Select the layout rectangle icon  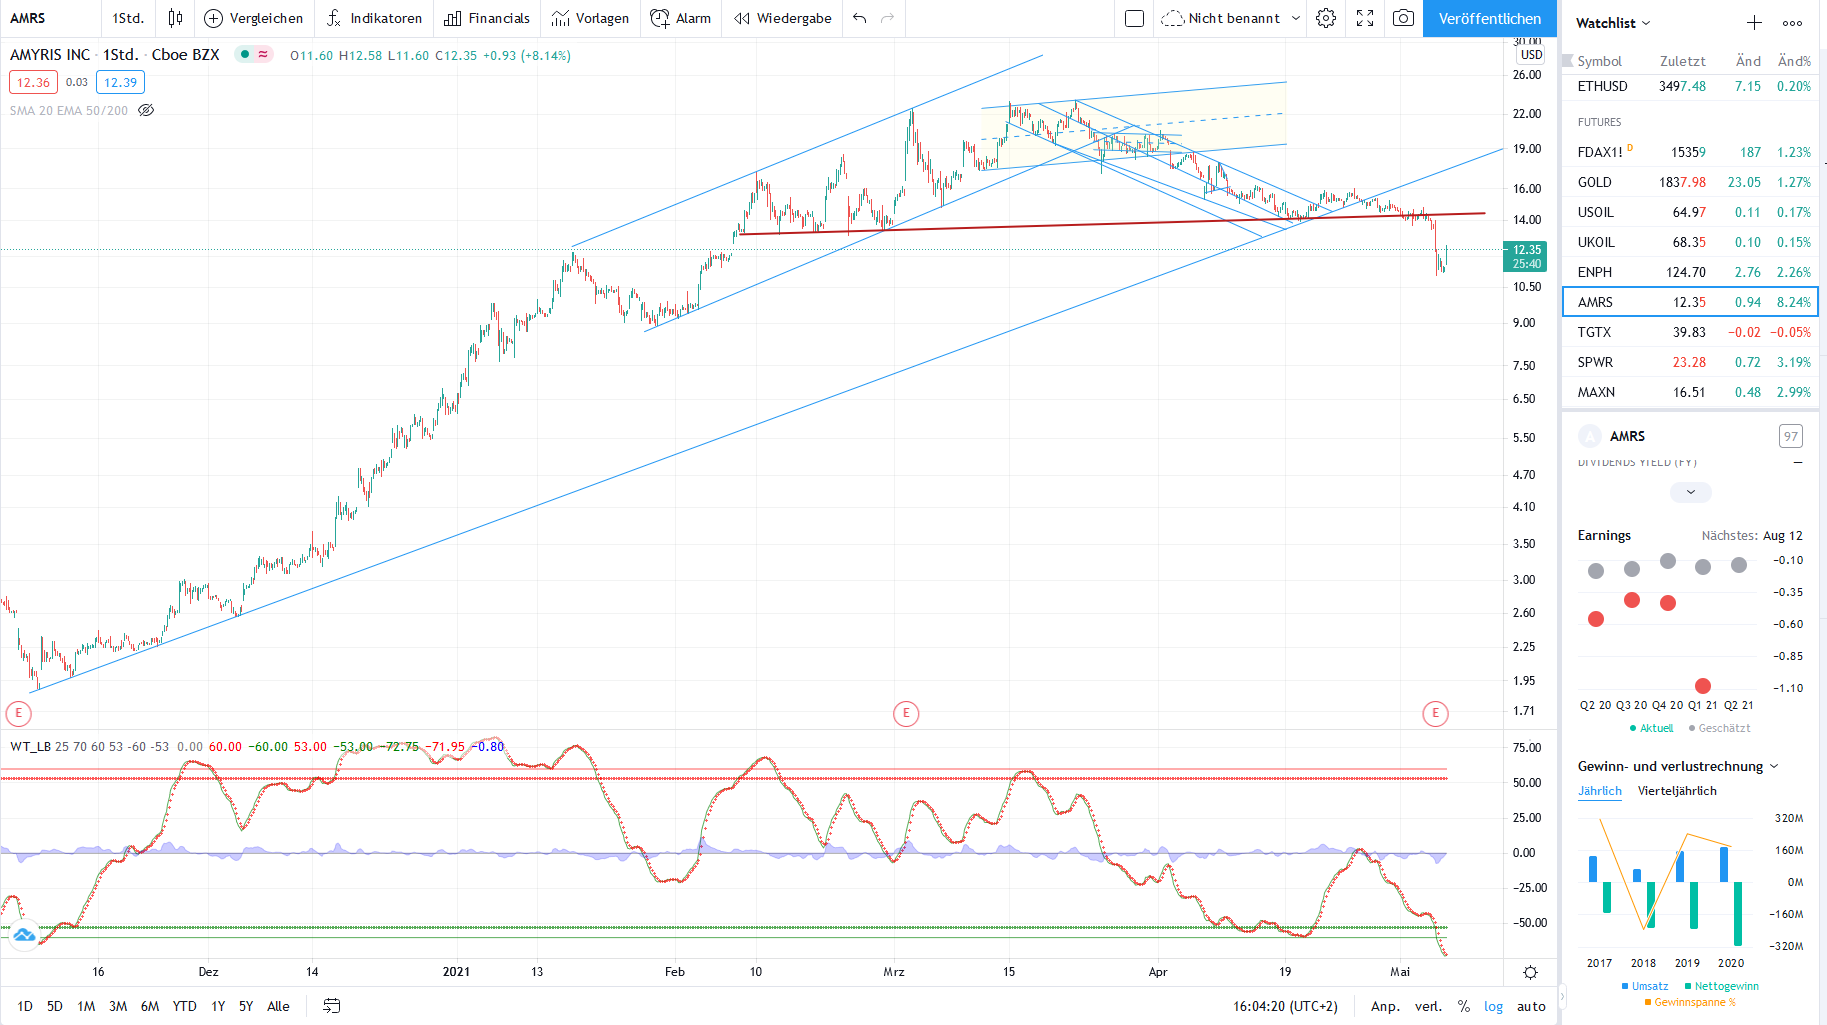(x=1134, y=18)
